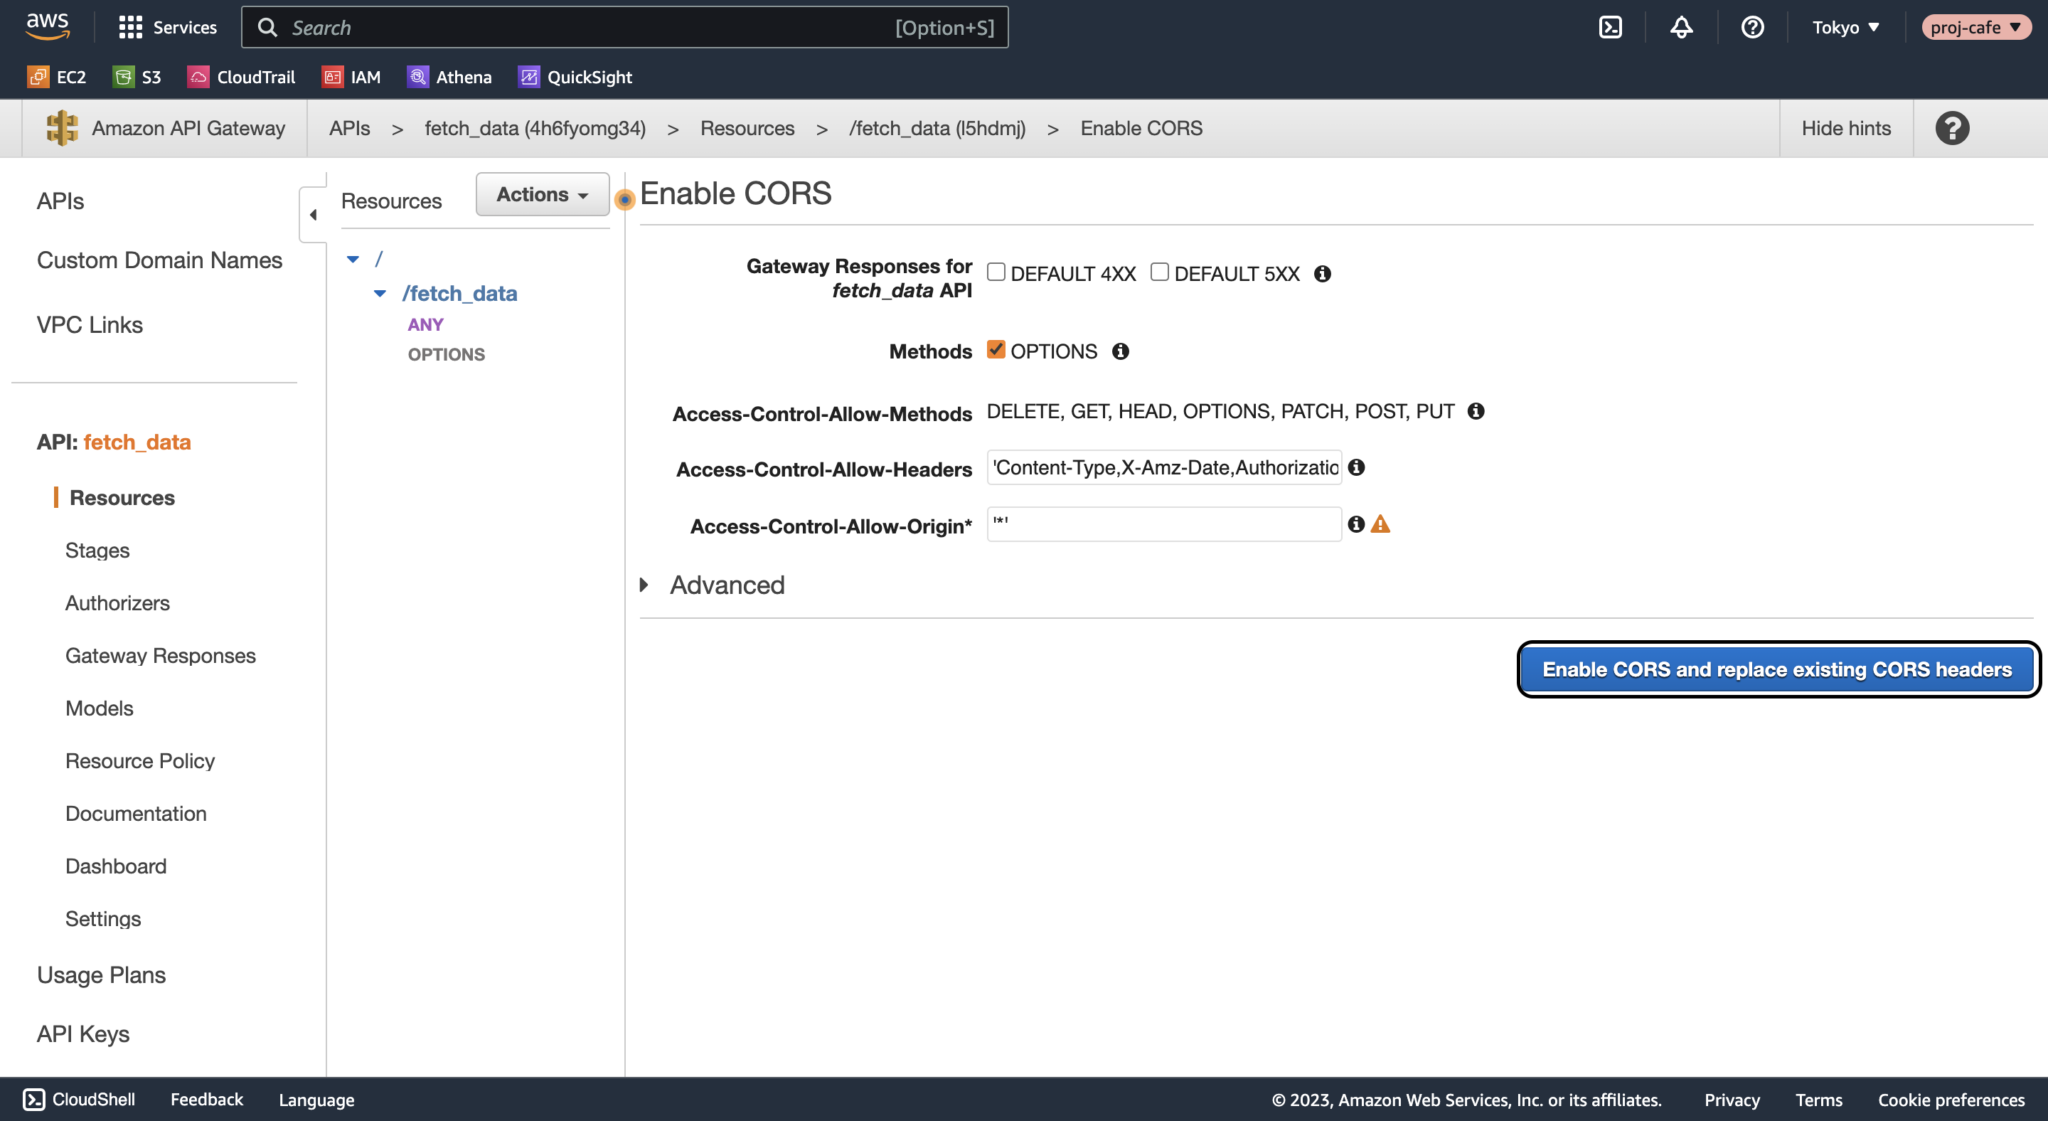Open AWS help with the question mark icon
This screenshot has width=2048, height=1121.
tap(1753, 27)
